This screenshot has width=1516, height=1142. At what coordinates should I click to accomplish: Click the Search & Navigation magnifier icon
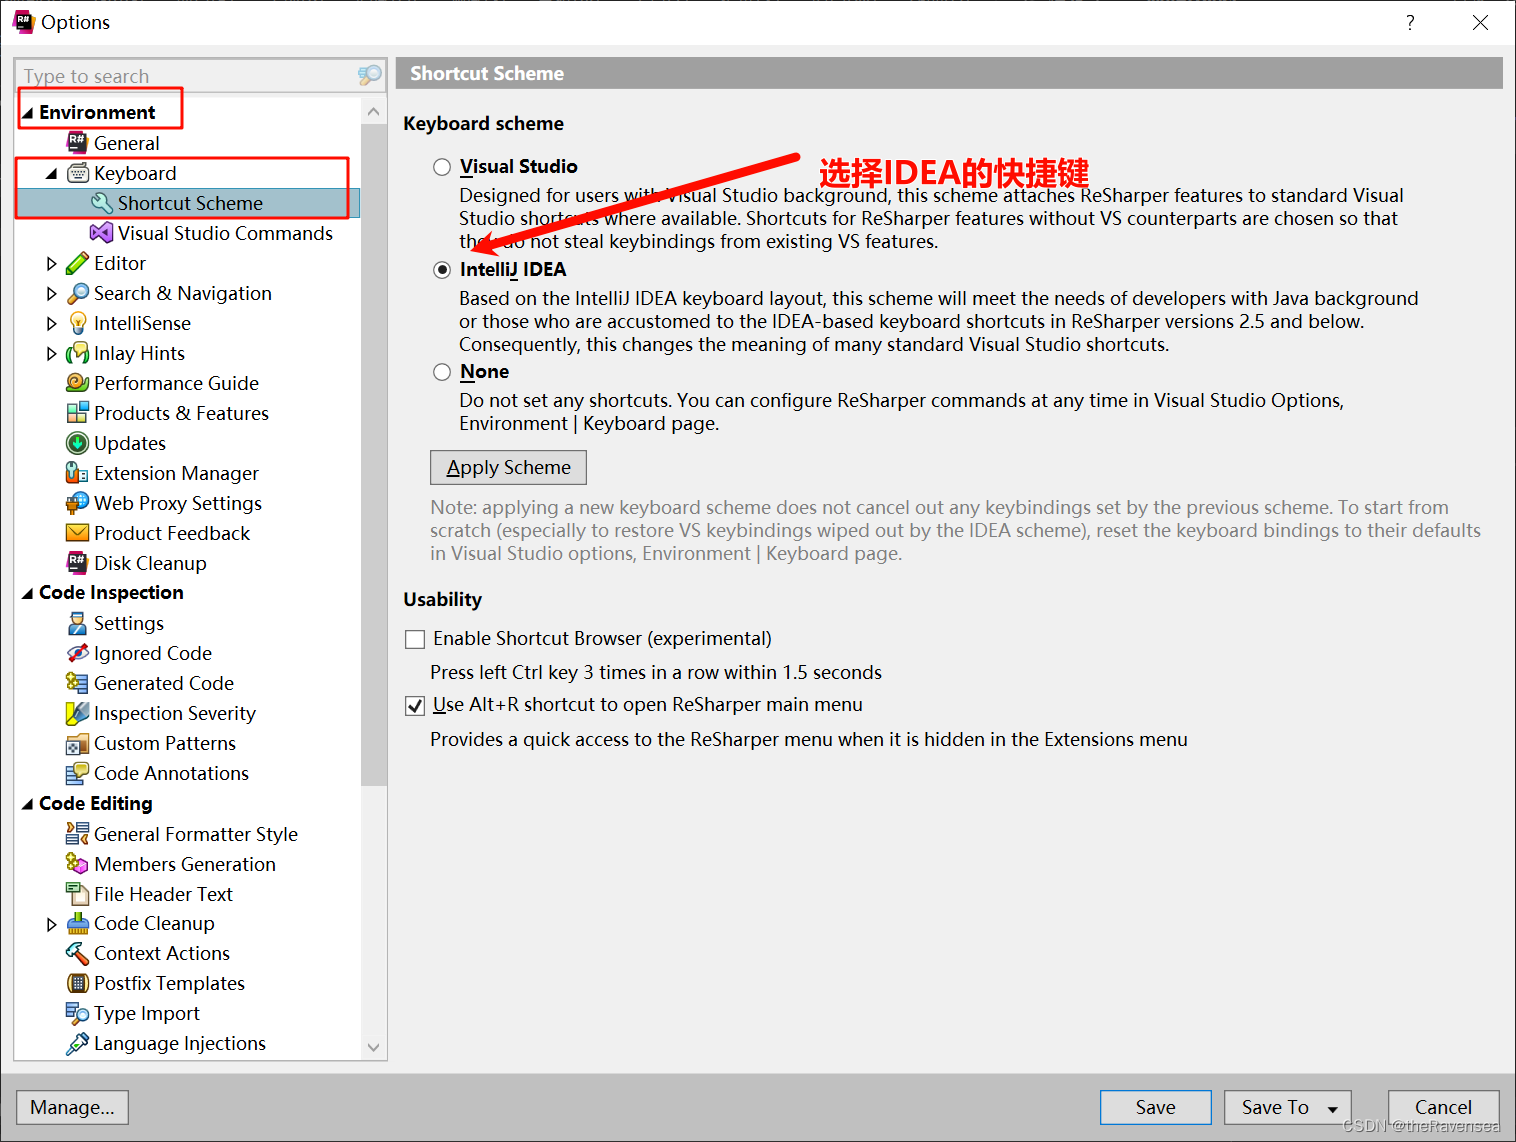(77, 293)
